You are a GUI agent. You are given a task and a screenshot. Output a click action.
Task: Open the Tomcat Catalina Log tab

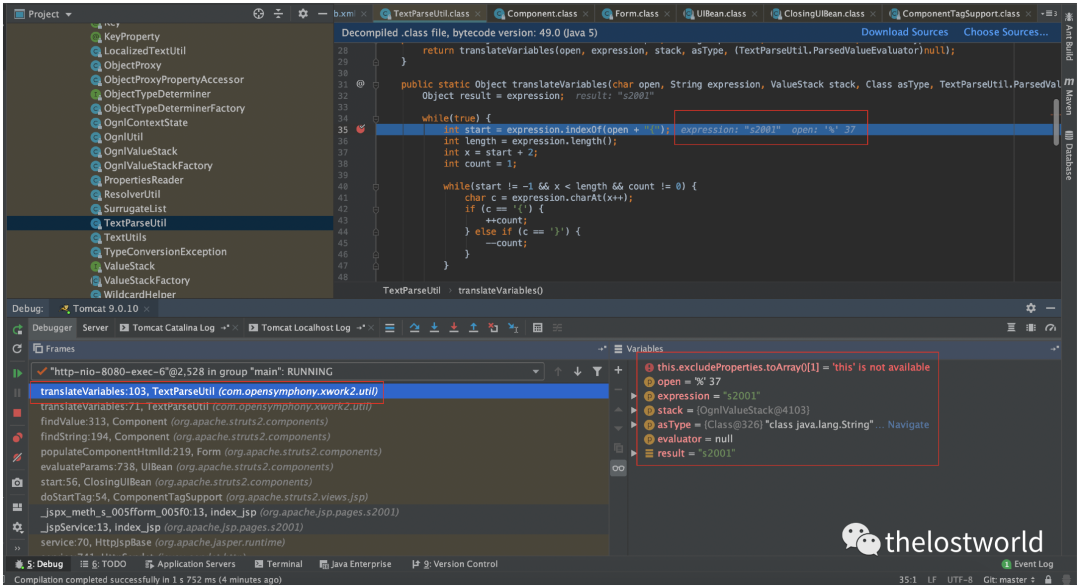pyautogui.click(x=173, y=328)
